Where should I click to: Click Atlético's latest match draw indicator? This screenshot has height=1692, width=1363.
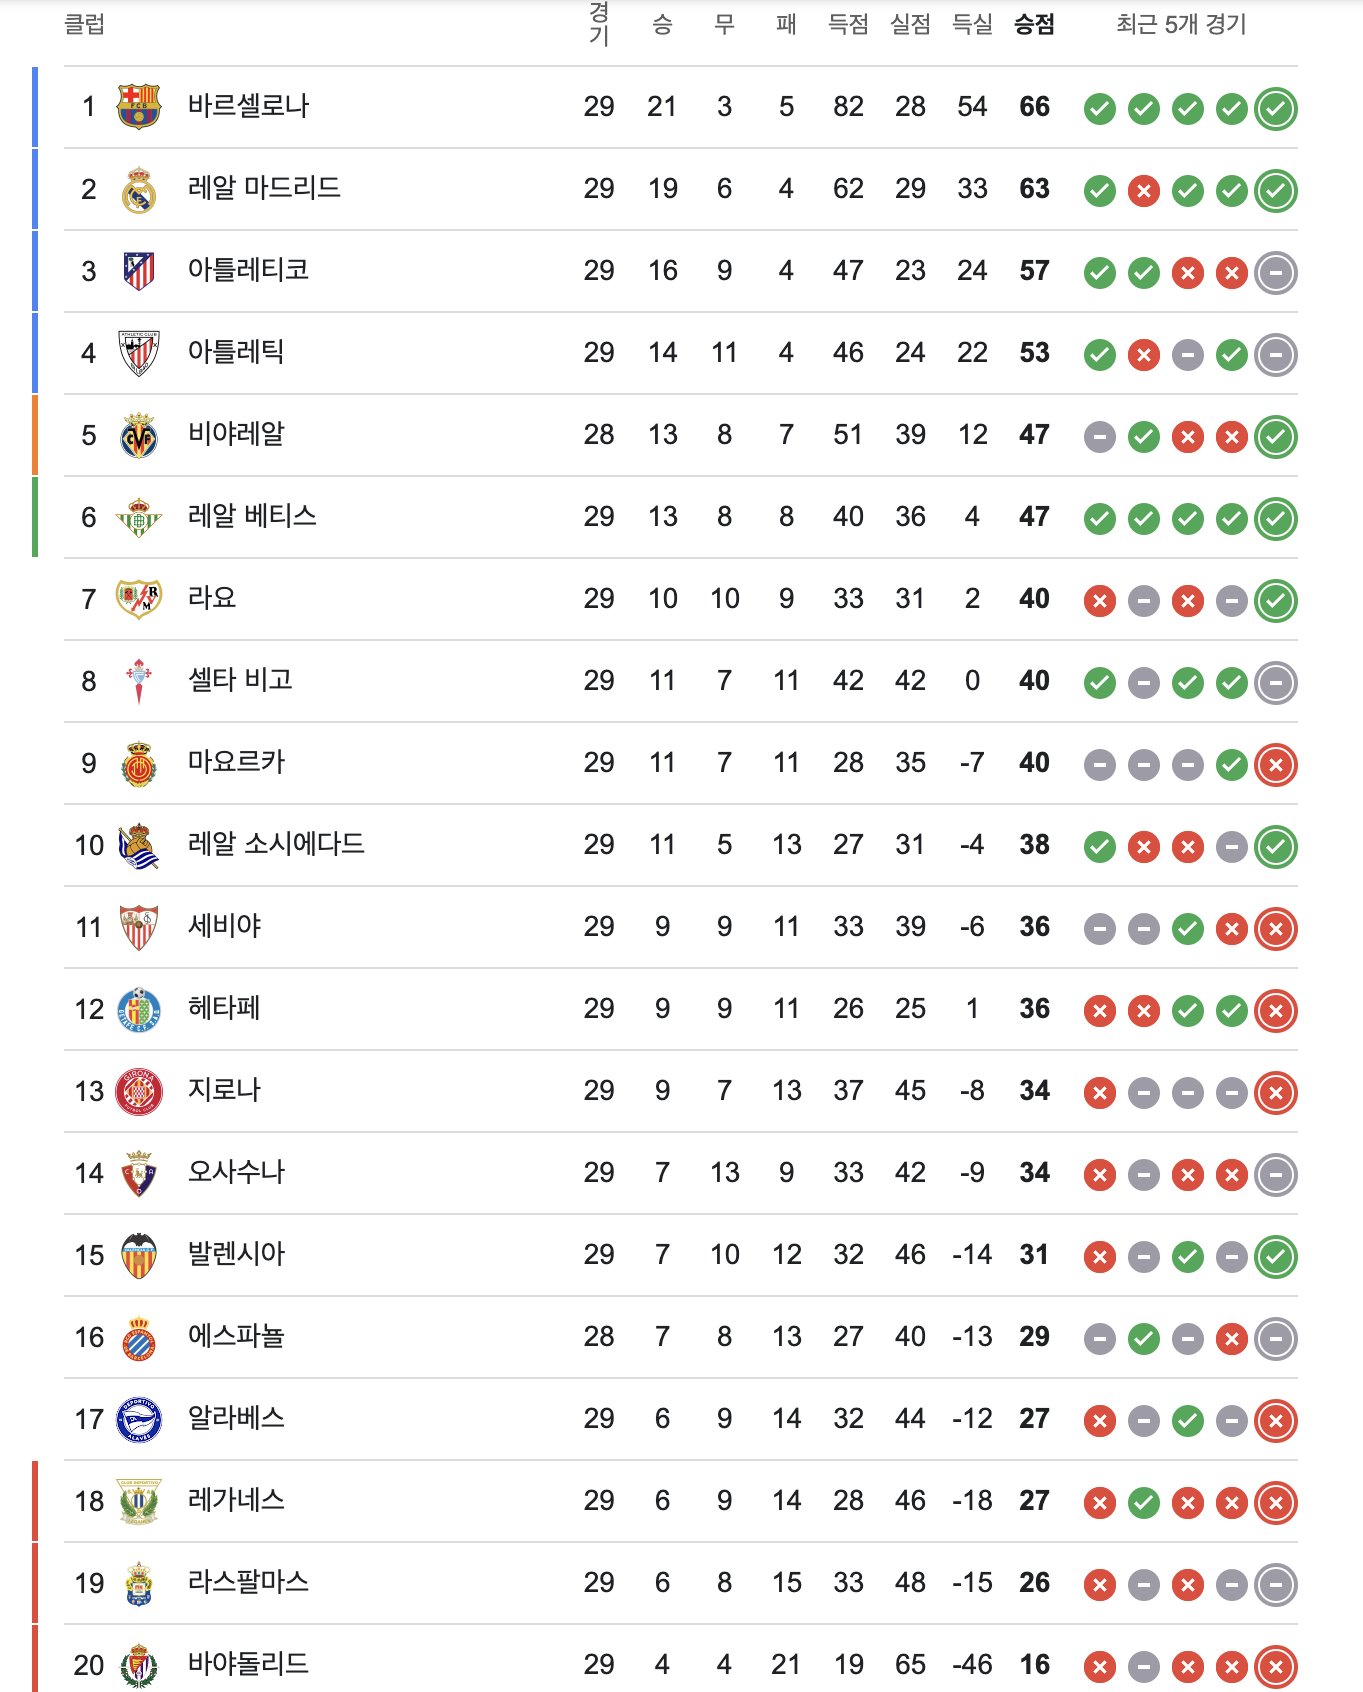(1276, 273)
